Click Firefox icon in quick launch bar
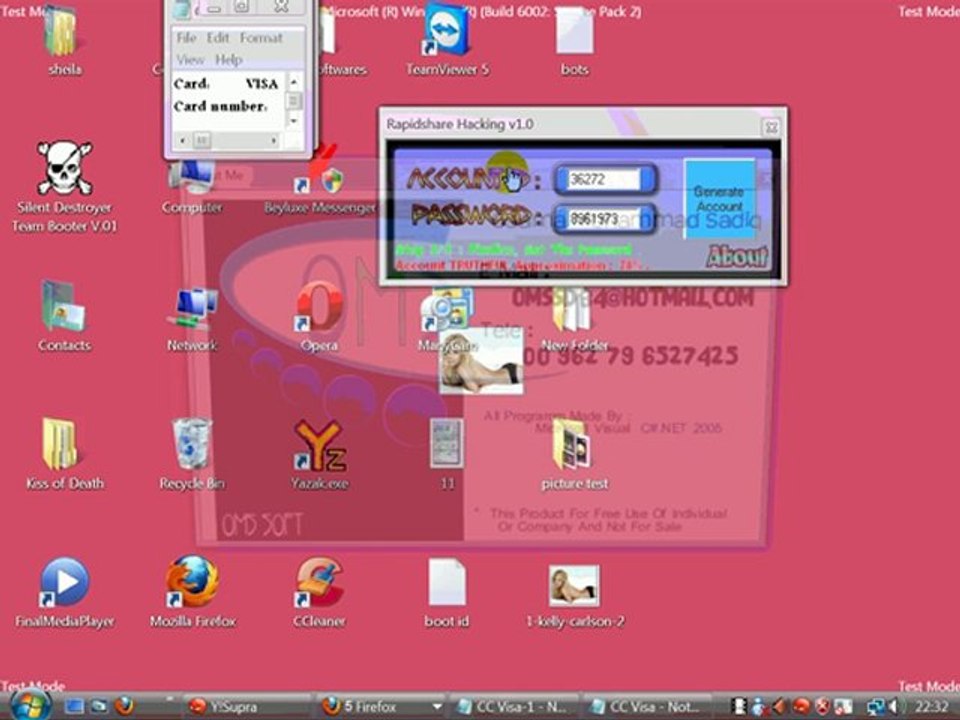 coord(124,706)
